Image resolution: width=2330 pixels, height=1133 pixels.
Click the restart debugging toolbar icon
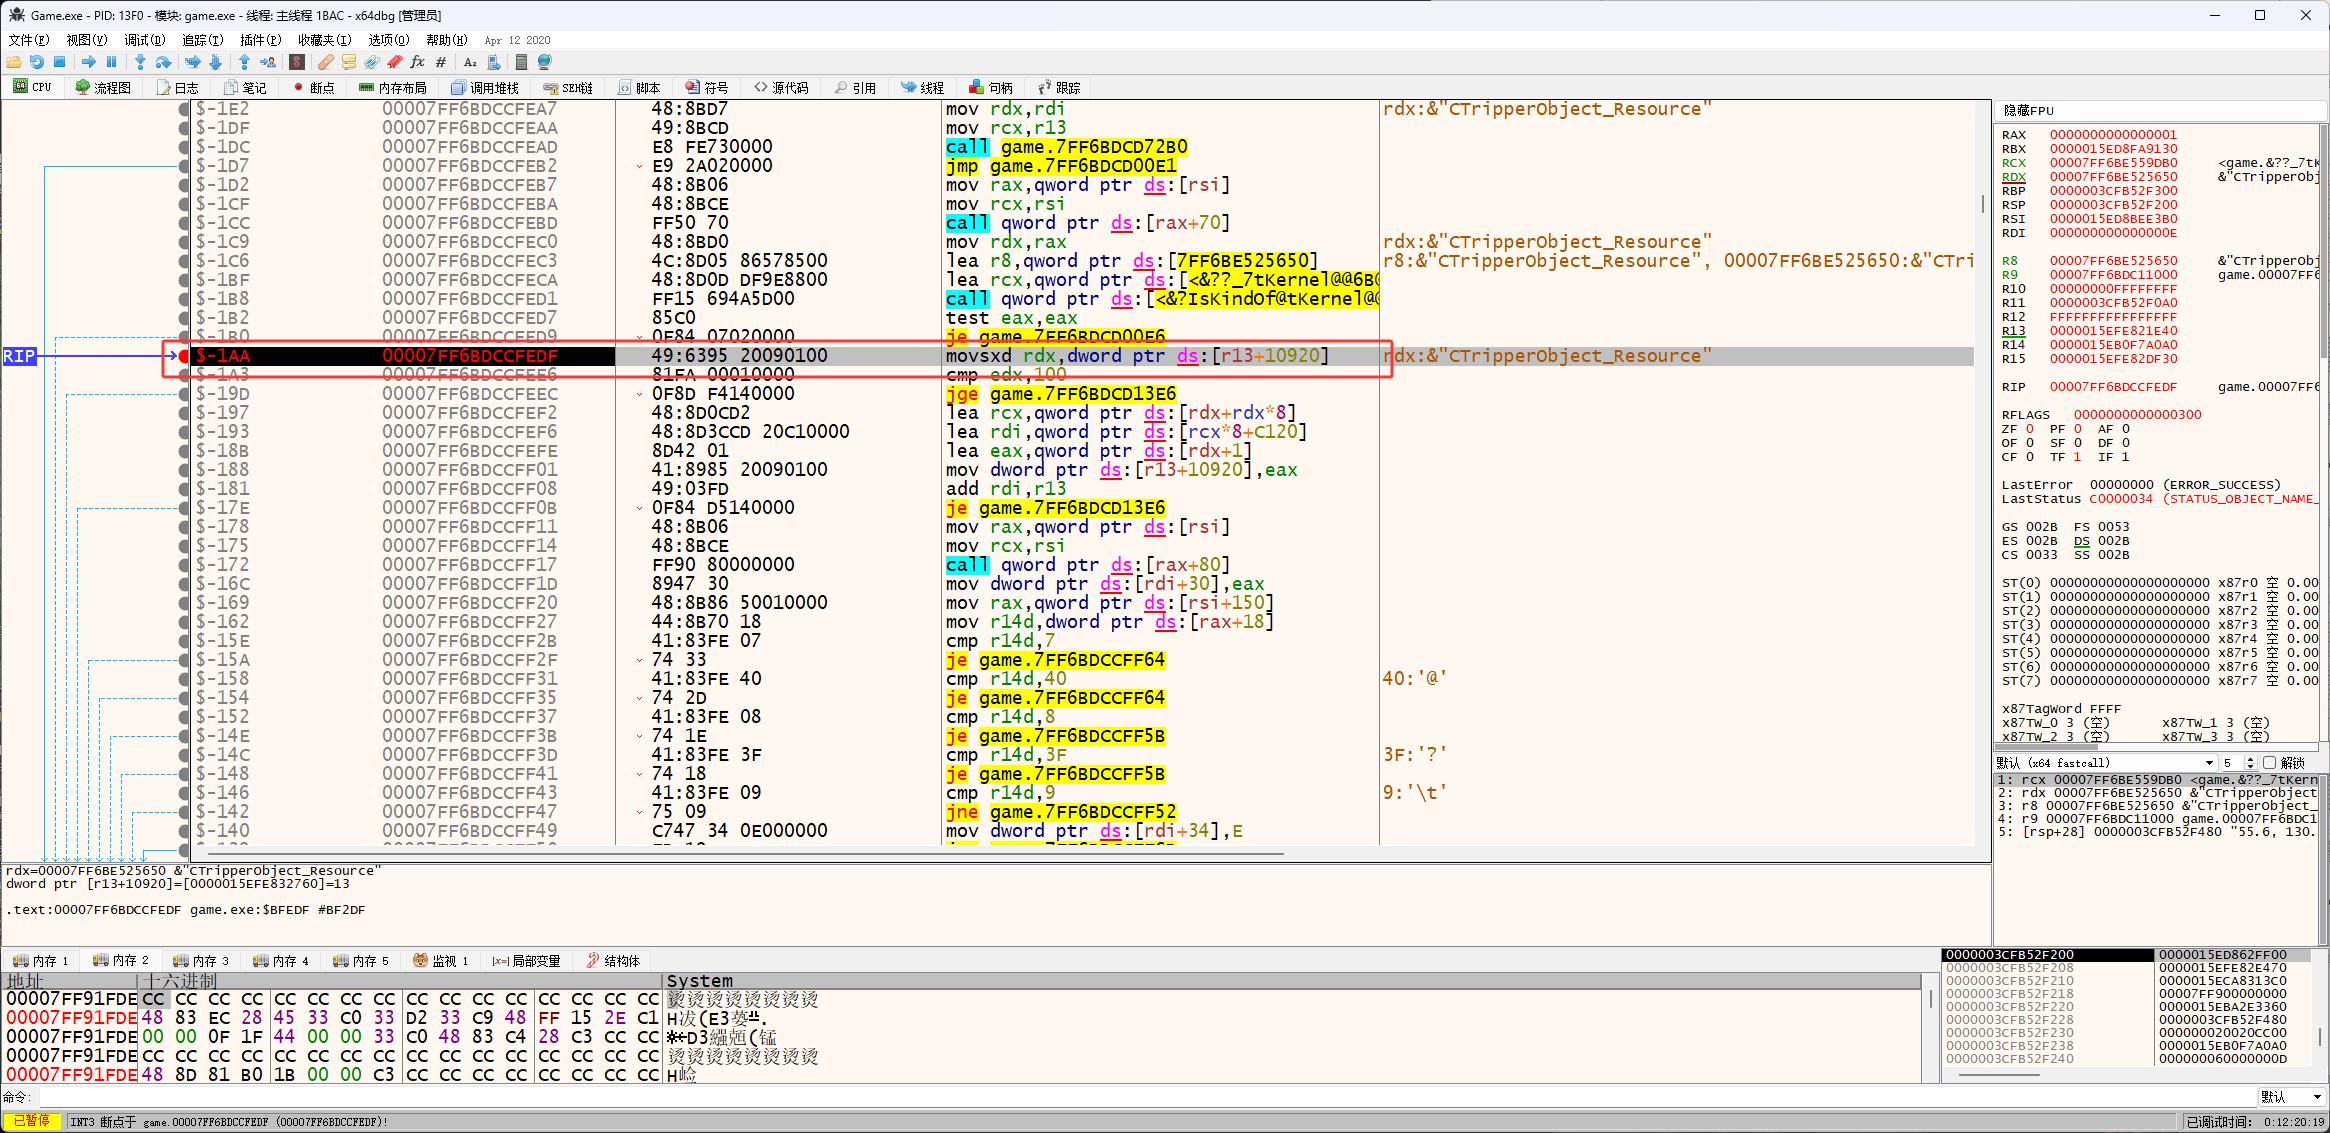36,62
